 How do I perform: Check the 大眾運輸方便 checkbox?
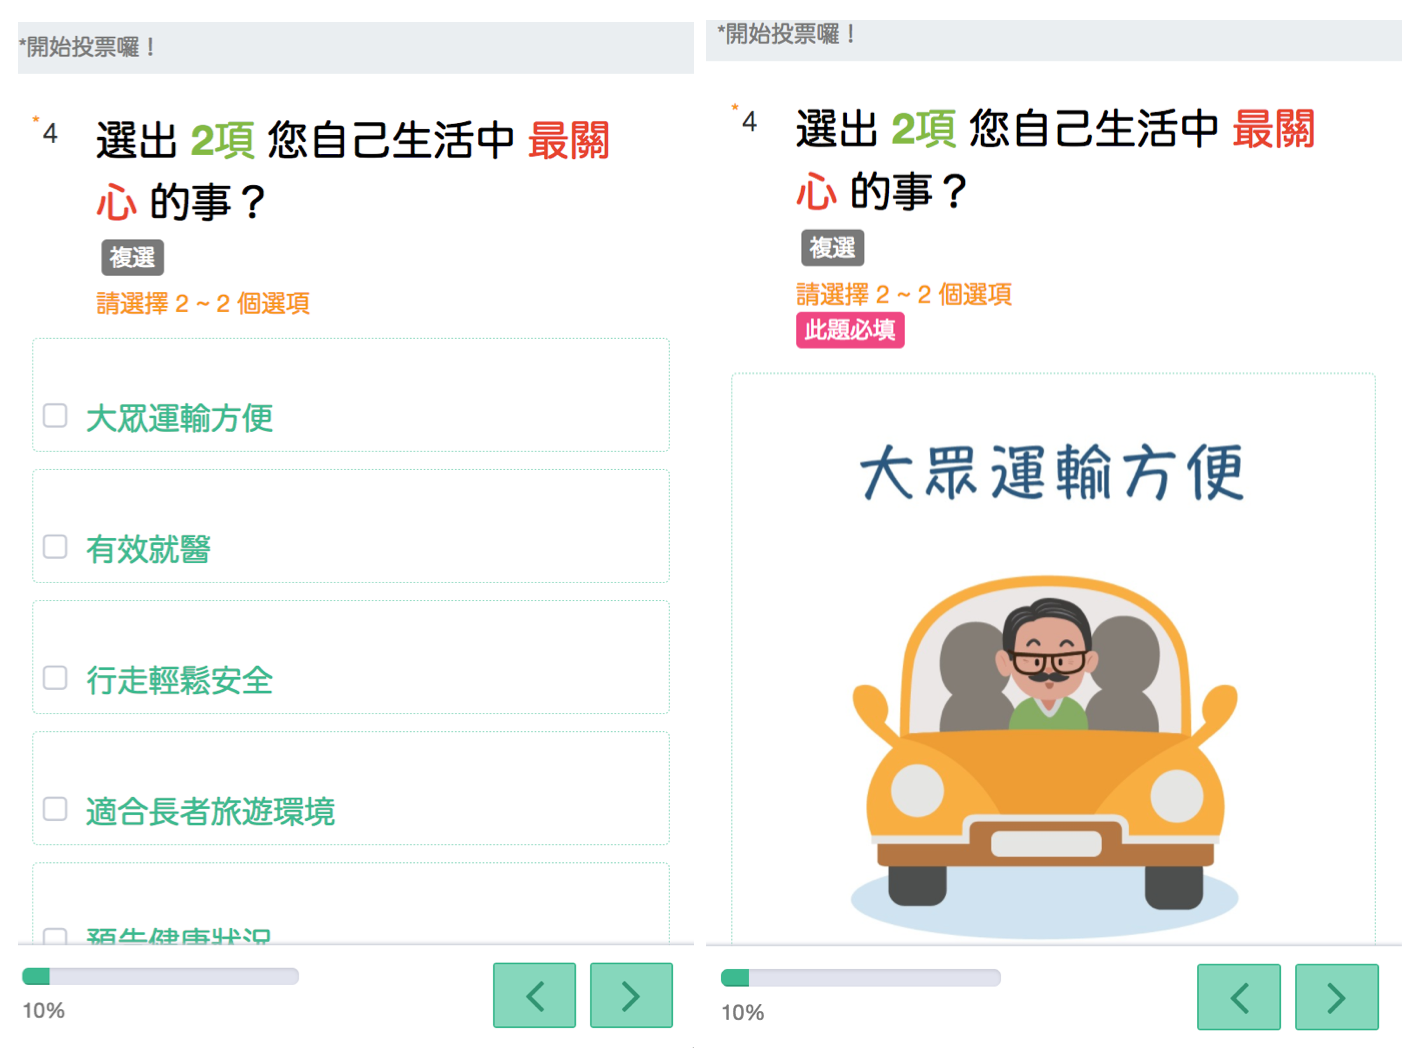coord(55,416)
